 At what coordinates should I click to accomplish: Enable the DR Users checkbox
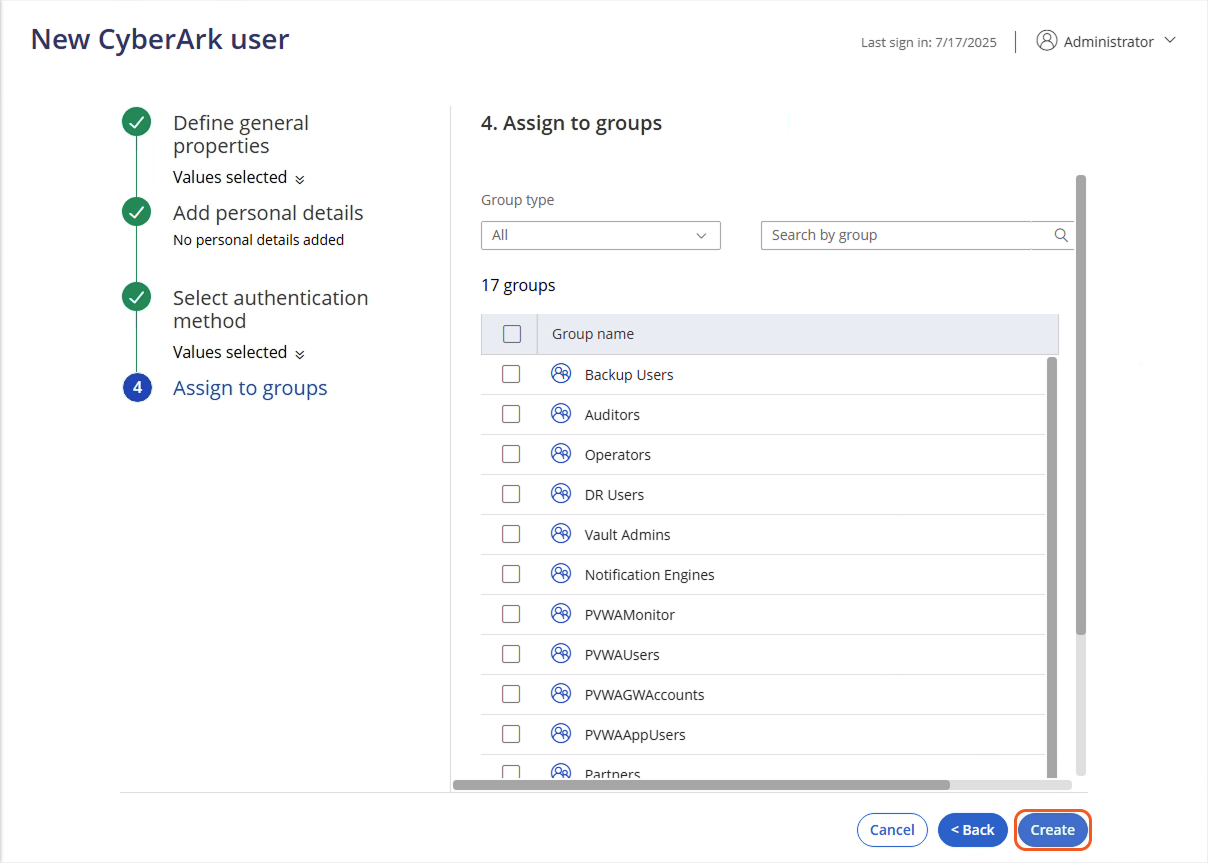(511, 494)
